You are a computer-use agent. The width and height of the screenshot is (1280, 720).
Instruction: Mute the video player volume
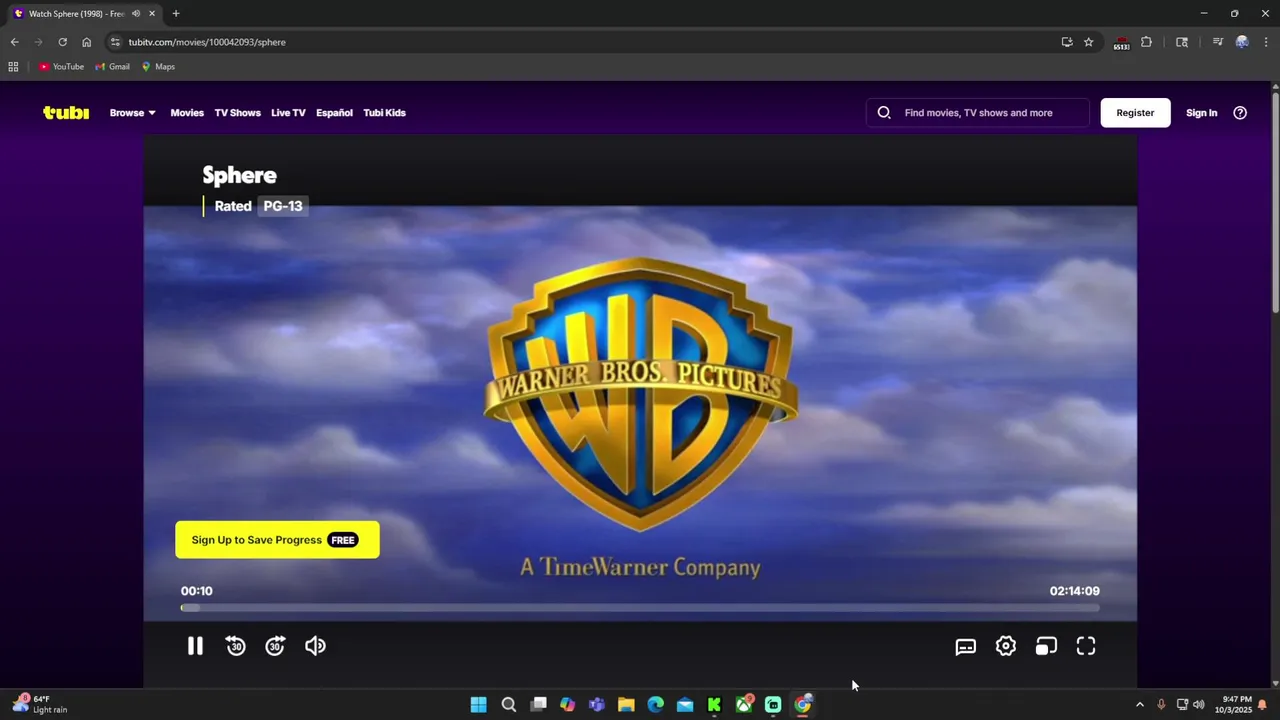pos(315,646)
